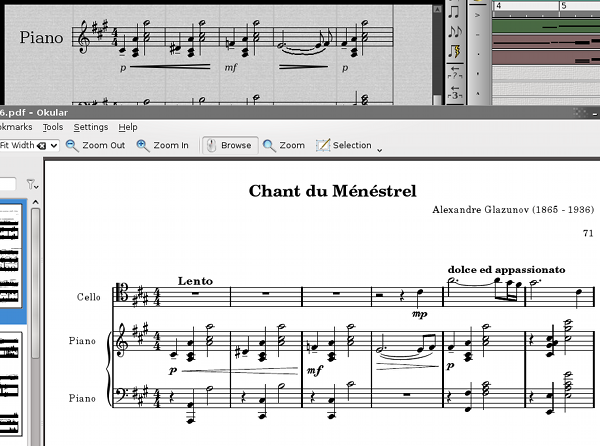Click the green track segment in sequencer
Image resolution: width=600 pixels, height=446 pixels.
(546, 26)
